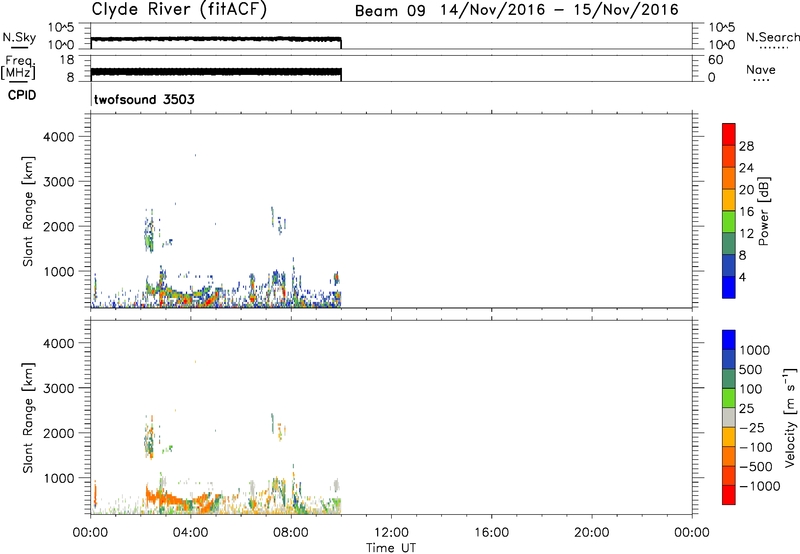Click the '04:00' time tick label
Image resolution: width=800 pixels, height=554 pixels.
click(x=191, y=533)
